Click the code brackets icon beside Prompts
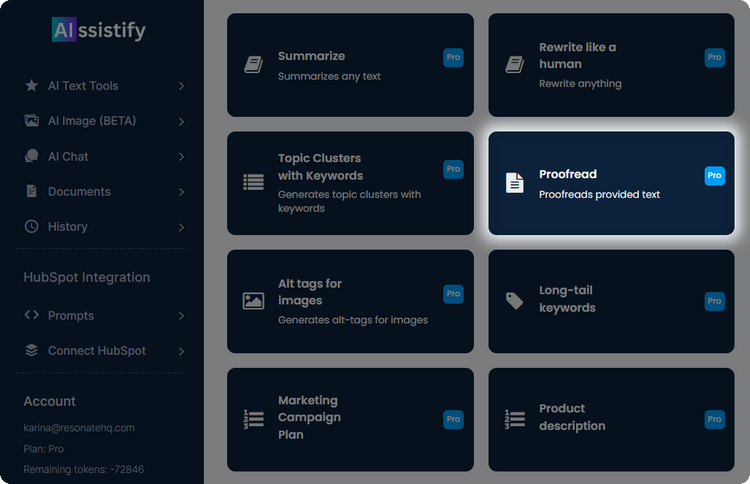The image size is (750, 484). [x=31, y=316]
